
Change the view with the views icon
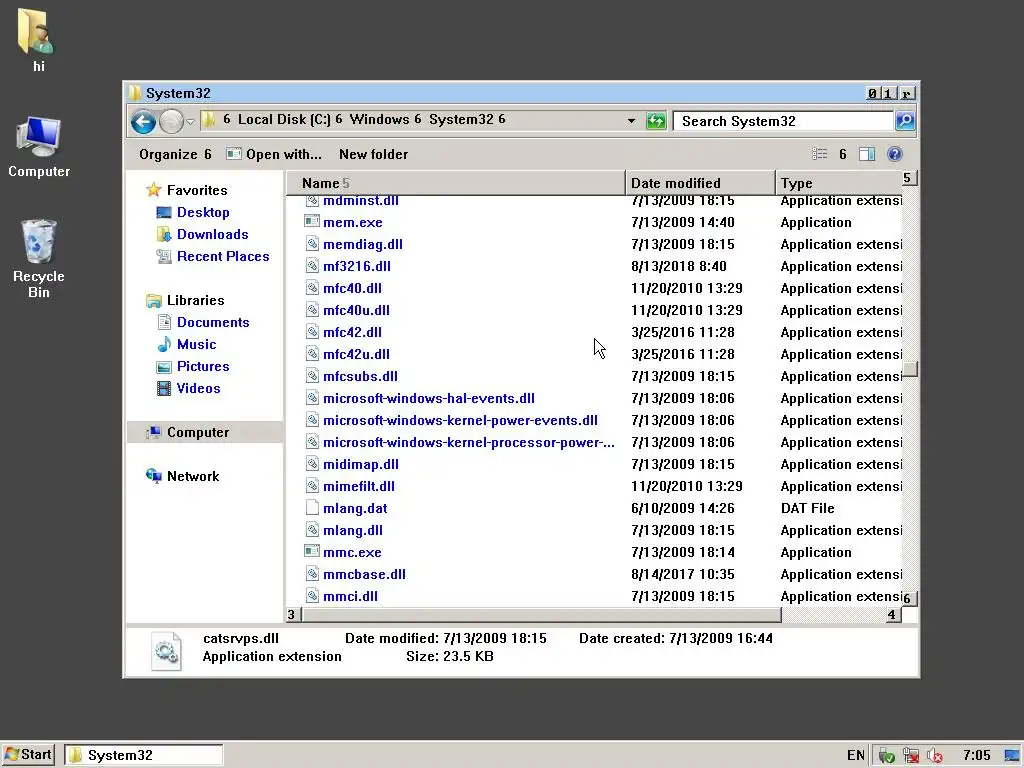(x=820, y=154)
